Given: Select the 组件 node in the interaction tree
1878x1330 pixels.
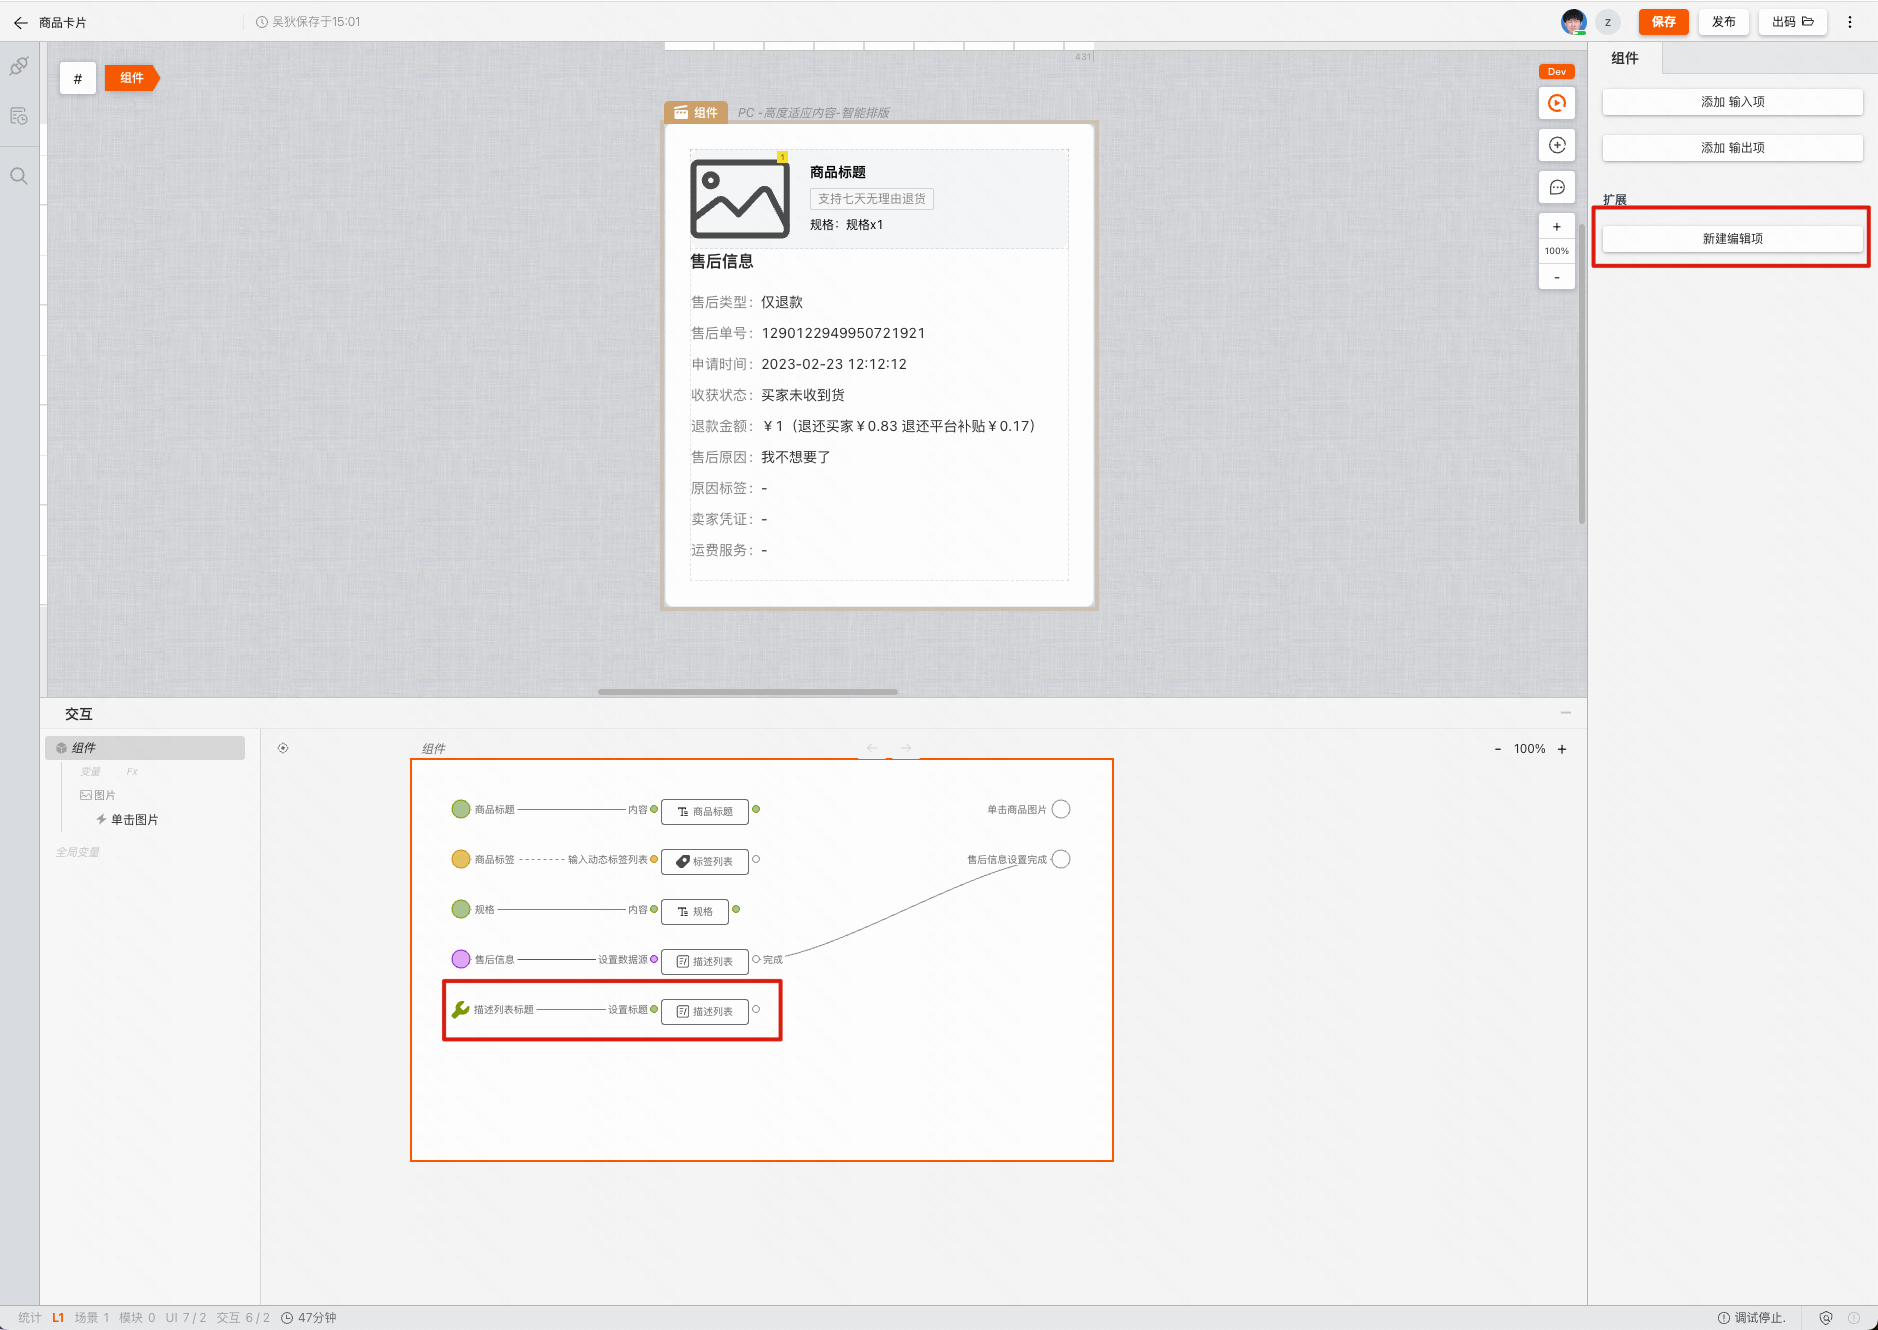Looking at the screenshot, I should 145,748.
